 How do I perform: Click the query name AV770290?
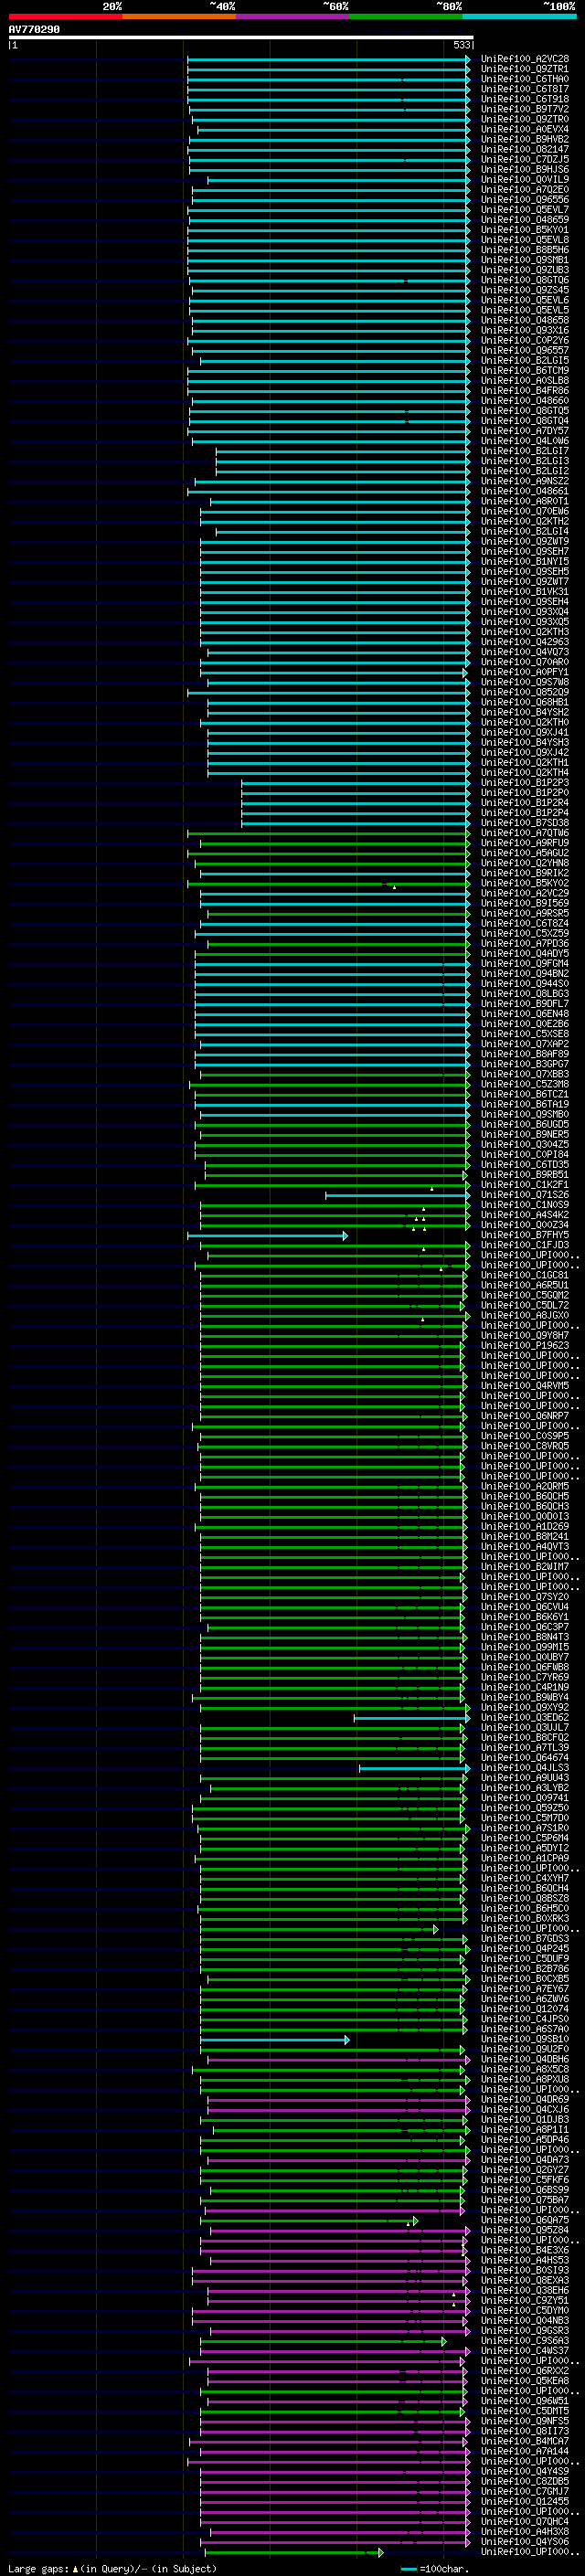[x=34, y=29]
